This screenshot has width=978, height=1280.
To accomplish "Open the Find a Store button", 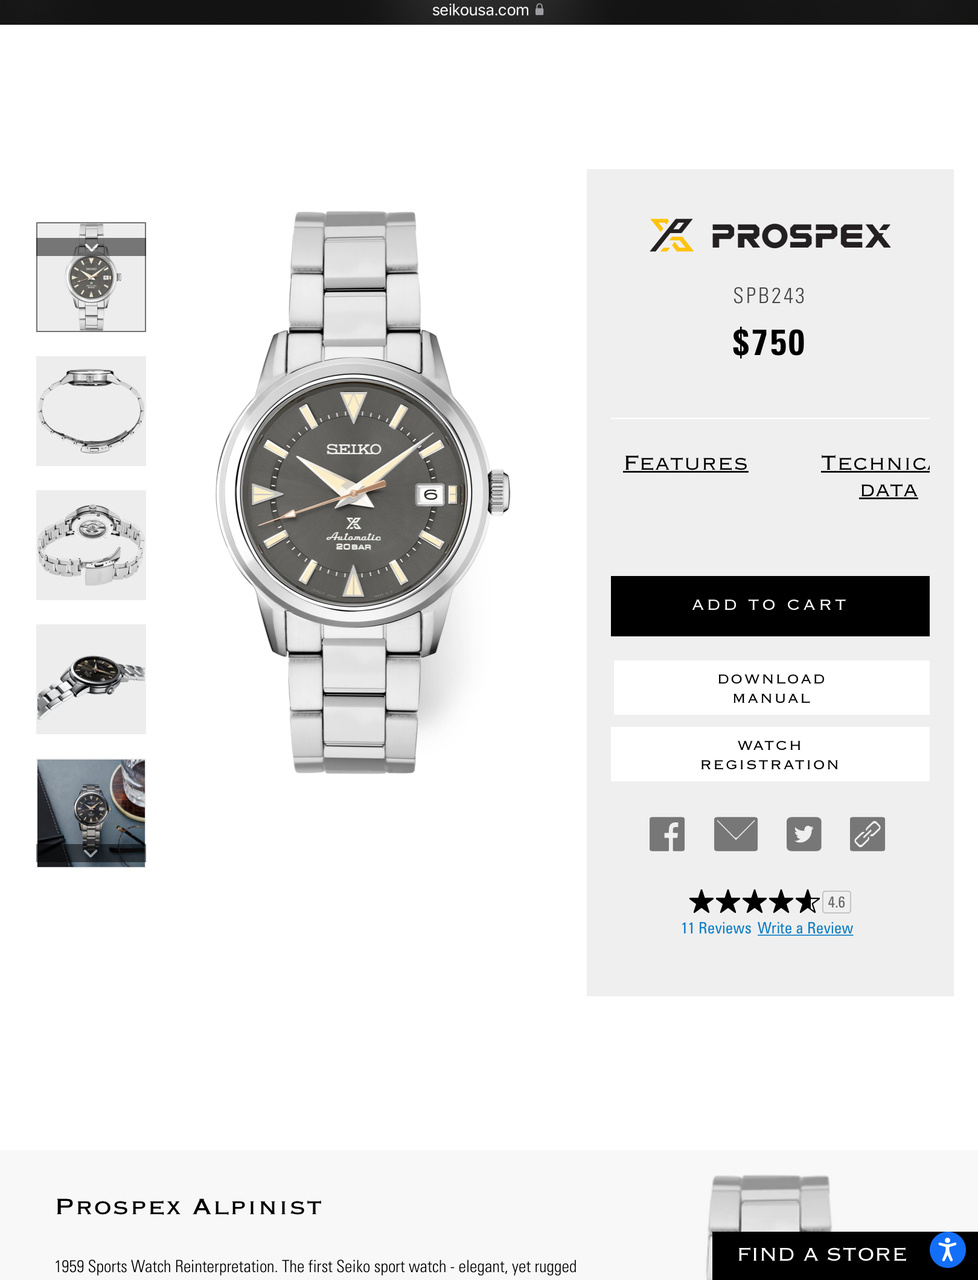I will click(x=822, y=1254).
